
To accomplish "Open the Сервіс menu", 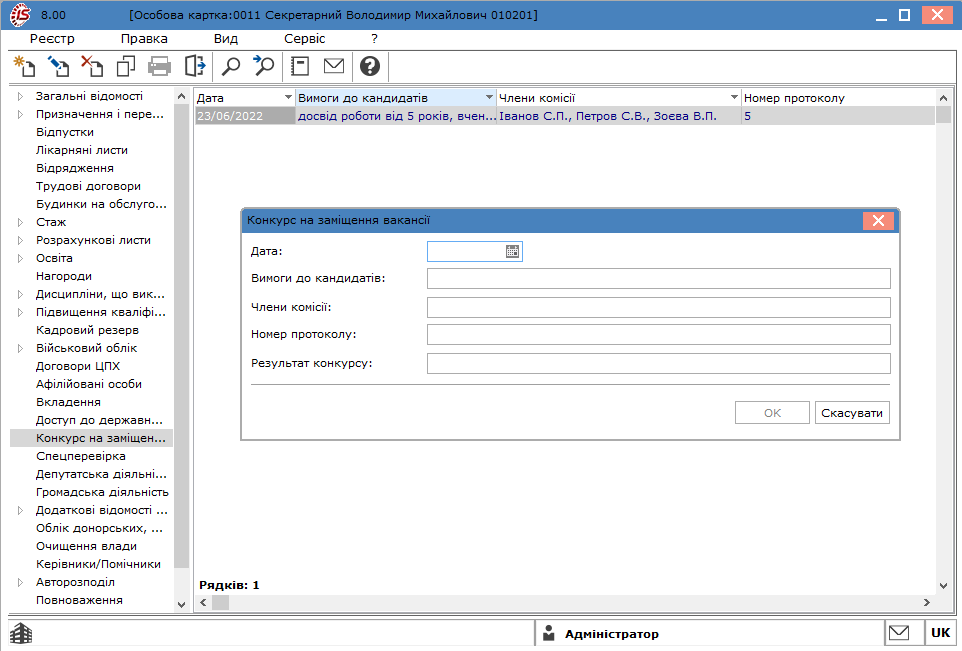I will pyautogui.click(x=304, y=39).
